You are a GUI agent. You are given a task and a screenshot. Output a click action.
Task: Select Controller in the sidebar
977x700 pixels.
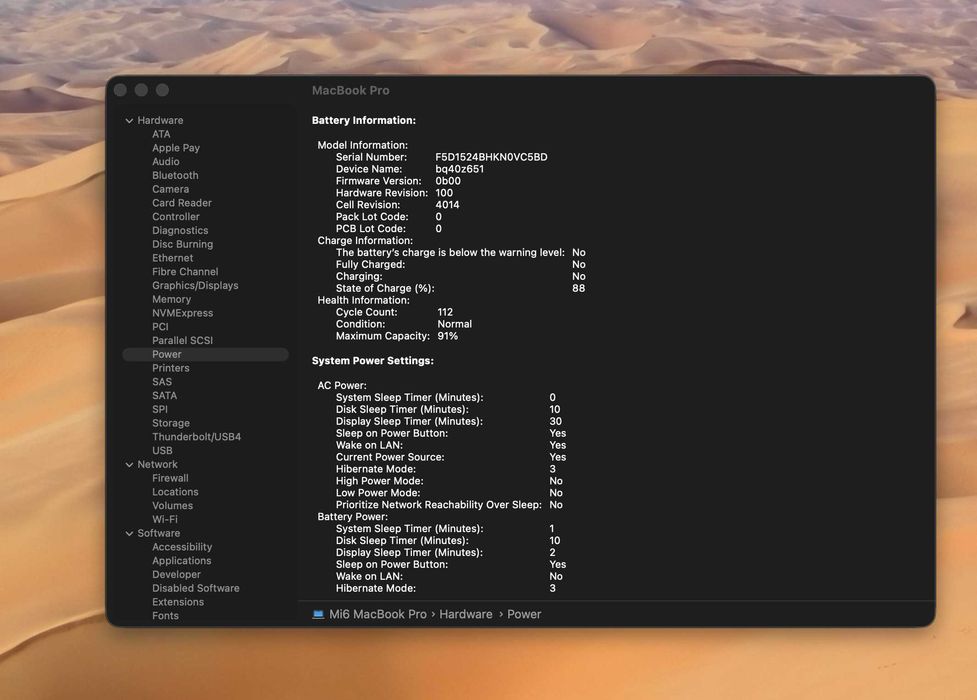176,216
